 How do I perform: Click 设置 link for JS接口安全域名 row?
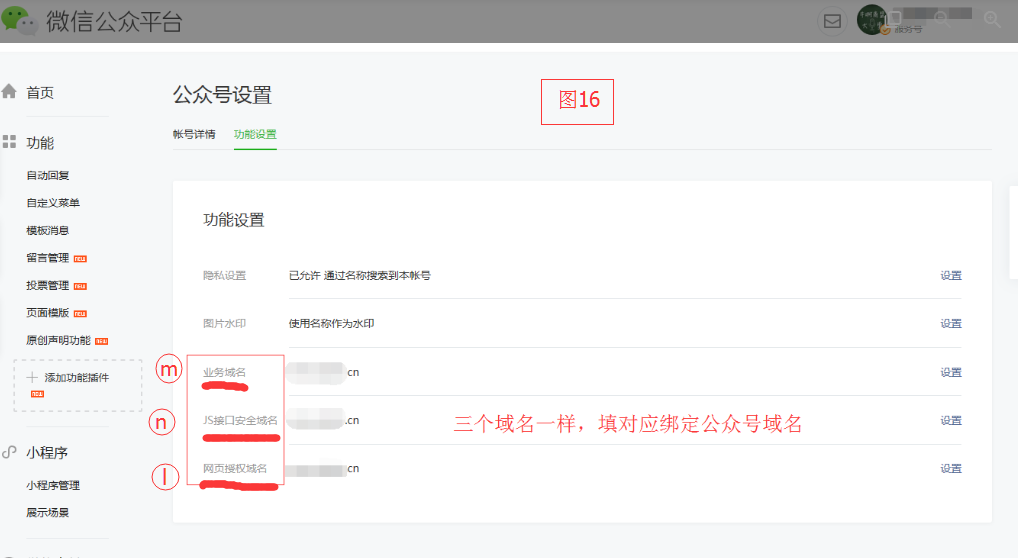point(951,420)
